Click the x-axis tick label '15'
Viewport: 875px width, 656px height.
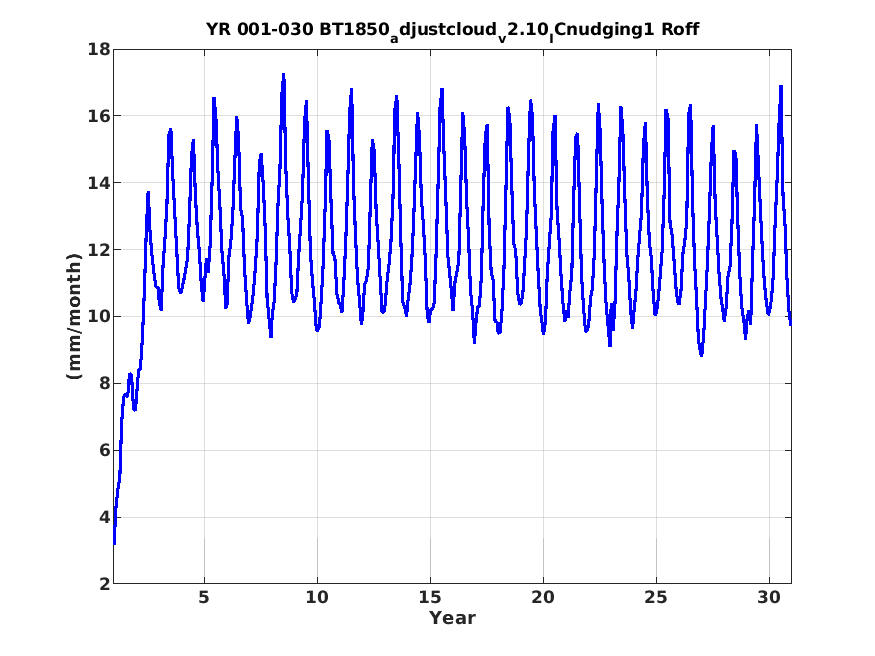tap(430, 598)
